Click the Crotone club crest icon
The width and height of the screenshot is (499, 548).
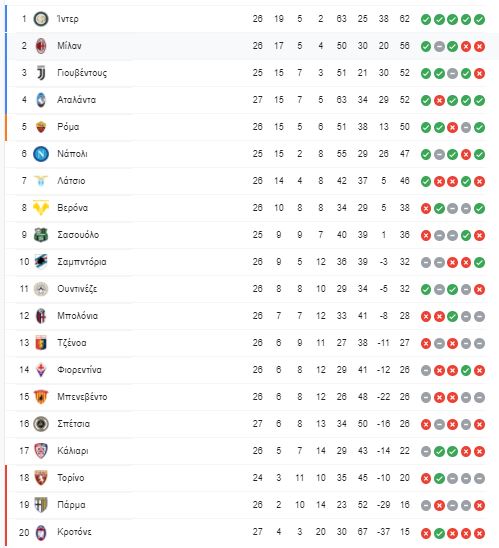41,532
